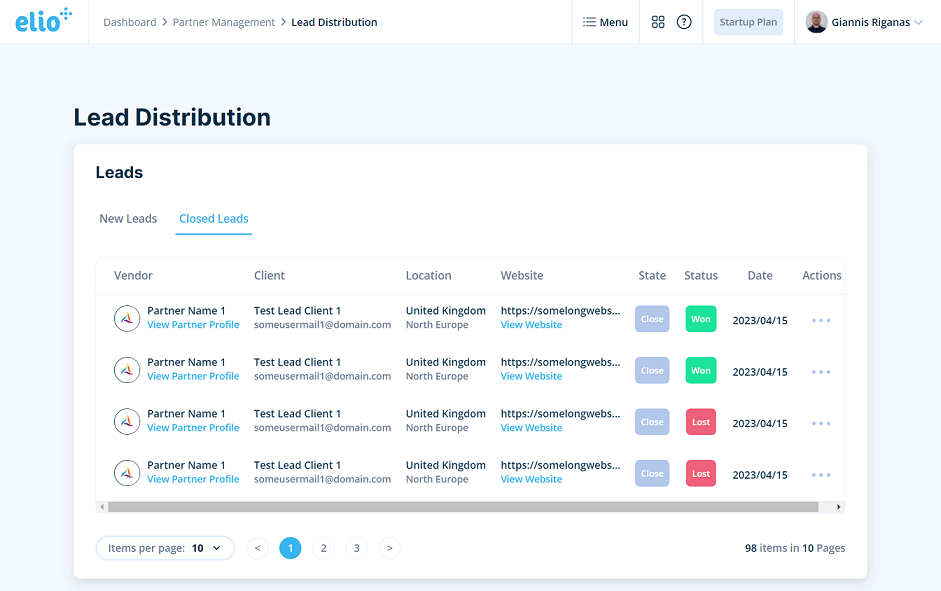Open View Website link in the second row
This screenshot has width=941, height=591.
coord(531,377)
